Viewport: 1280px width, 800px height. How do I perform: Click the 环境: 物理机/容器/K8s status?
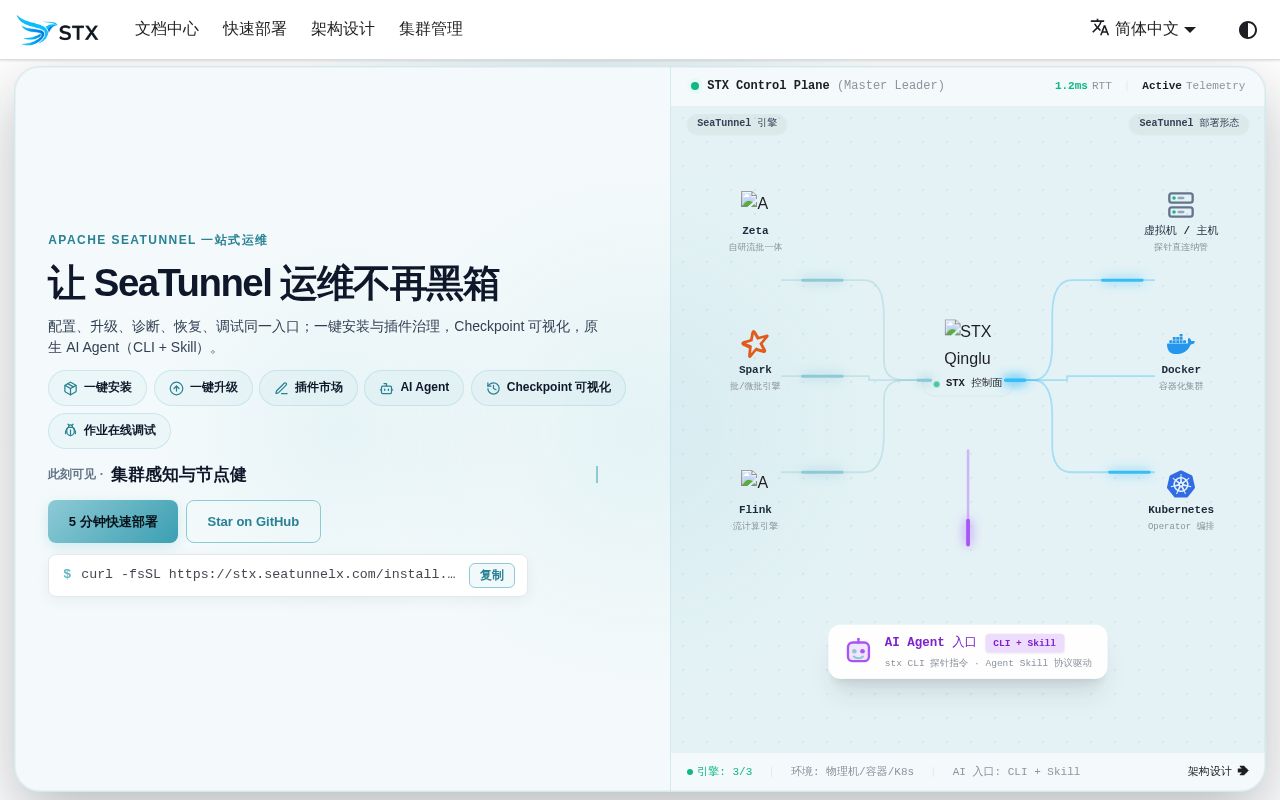(852, 772)
